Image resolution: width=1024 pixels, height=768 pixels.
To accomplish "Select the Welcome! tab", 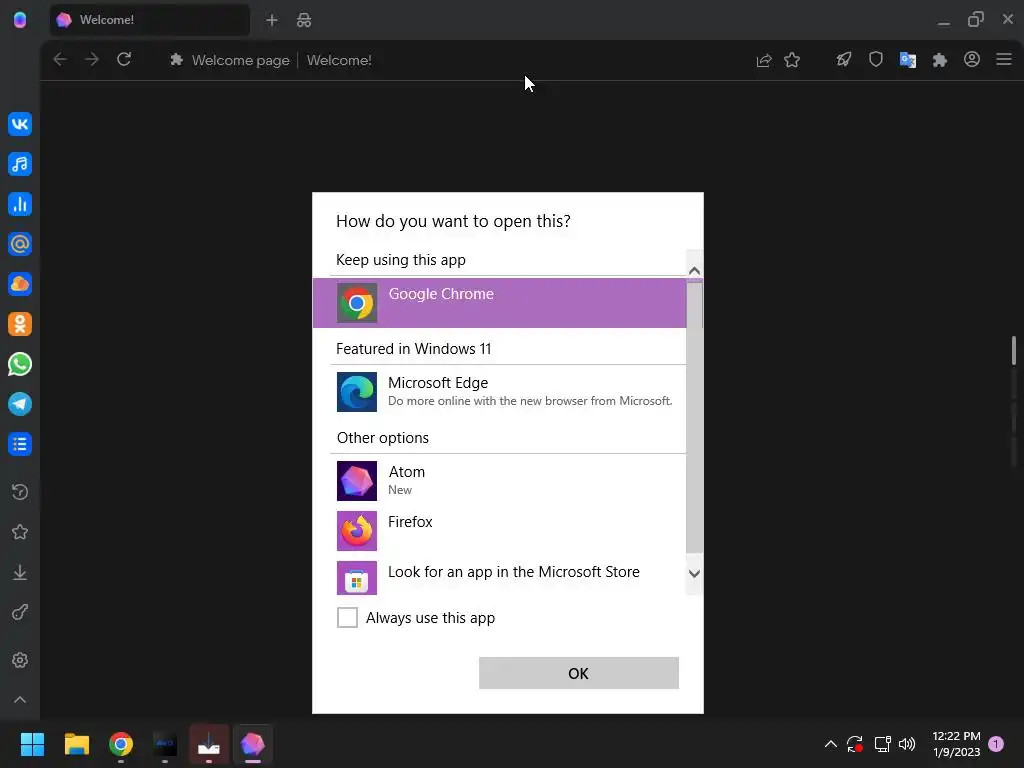I will point(150,20).
